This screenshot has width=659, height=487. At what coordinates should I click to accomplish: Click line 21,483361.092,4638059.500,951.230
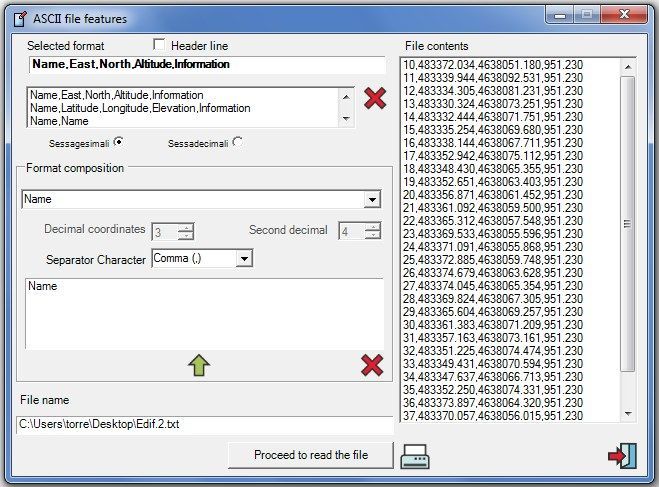(x=493, y=208)
